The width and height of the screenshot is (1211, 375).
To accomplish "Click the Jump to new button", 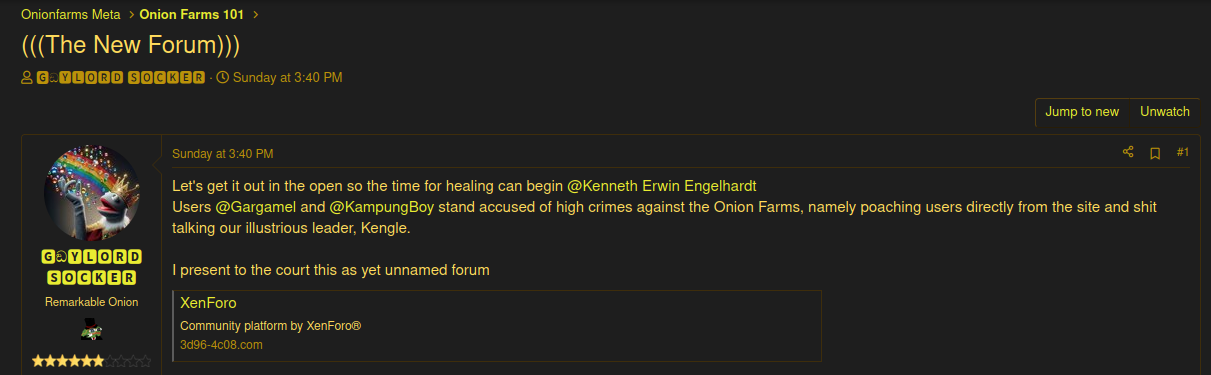I will (x=1082, y=112).
